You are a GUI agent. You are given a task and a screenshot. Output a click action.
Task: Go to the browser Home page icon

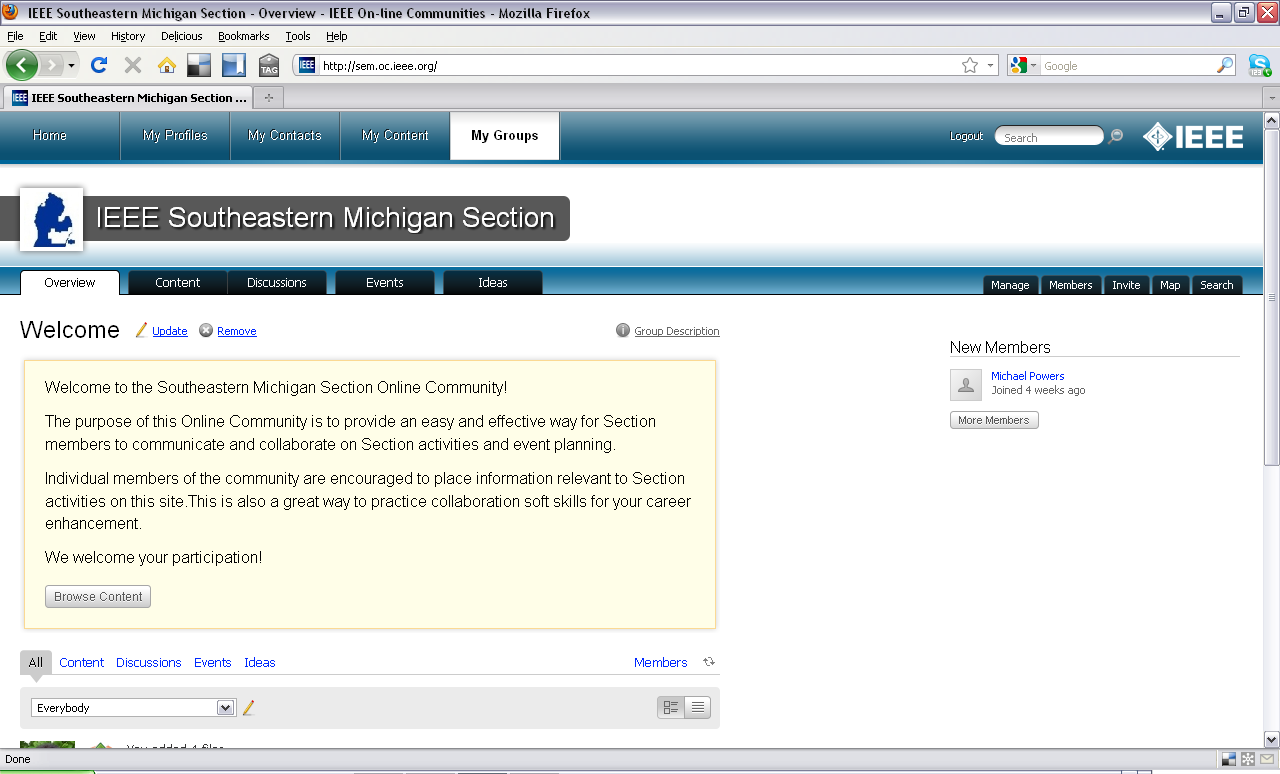[167, 66]
